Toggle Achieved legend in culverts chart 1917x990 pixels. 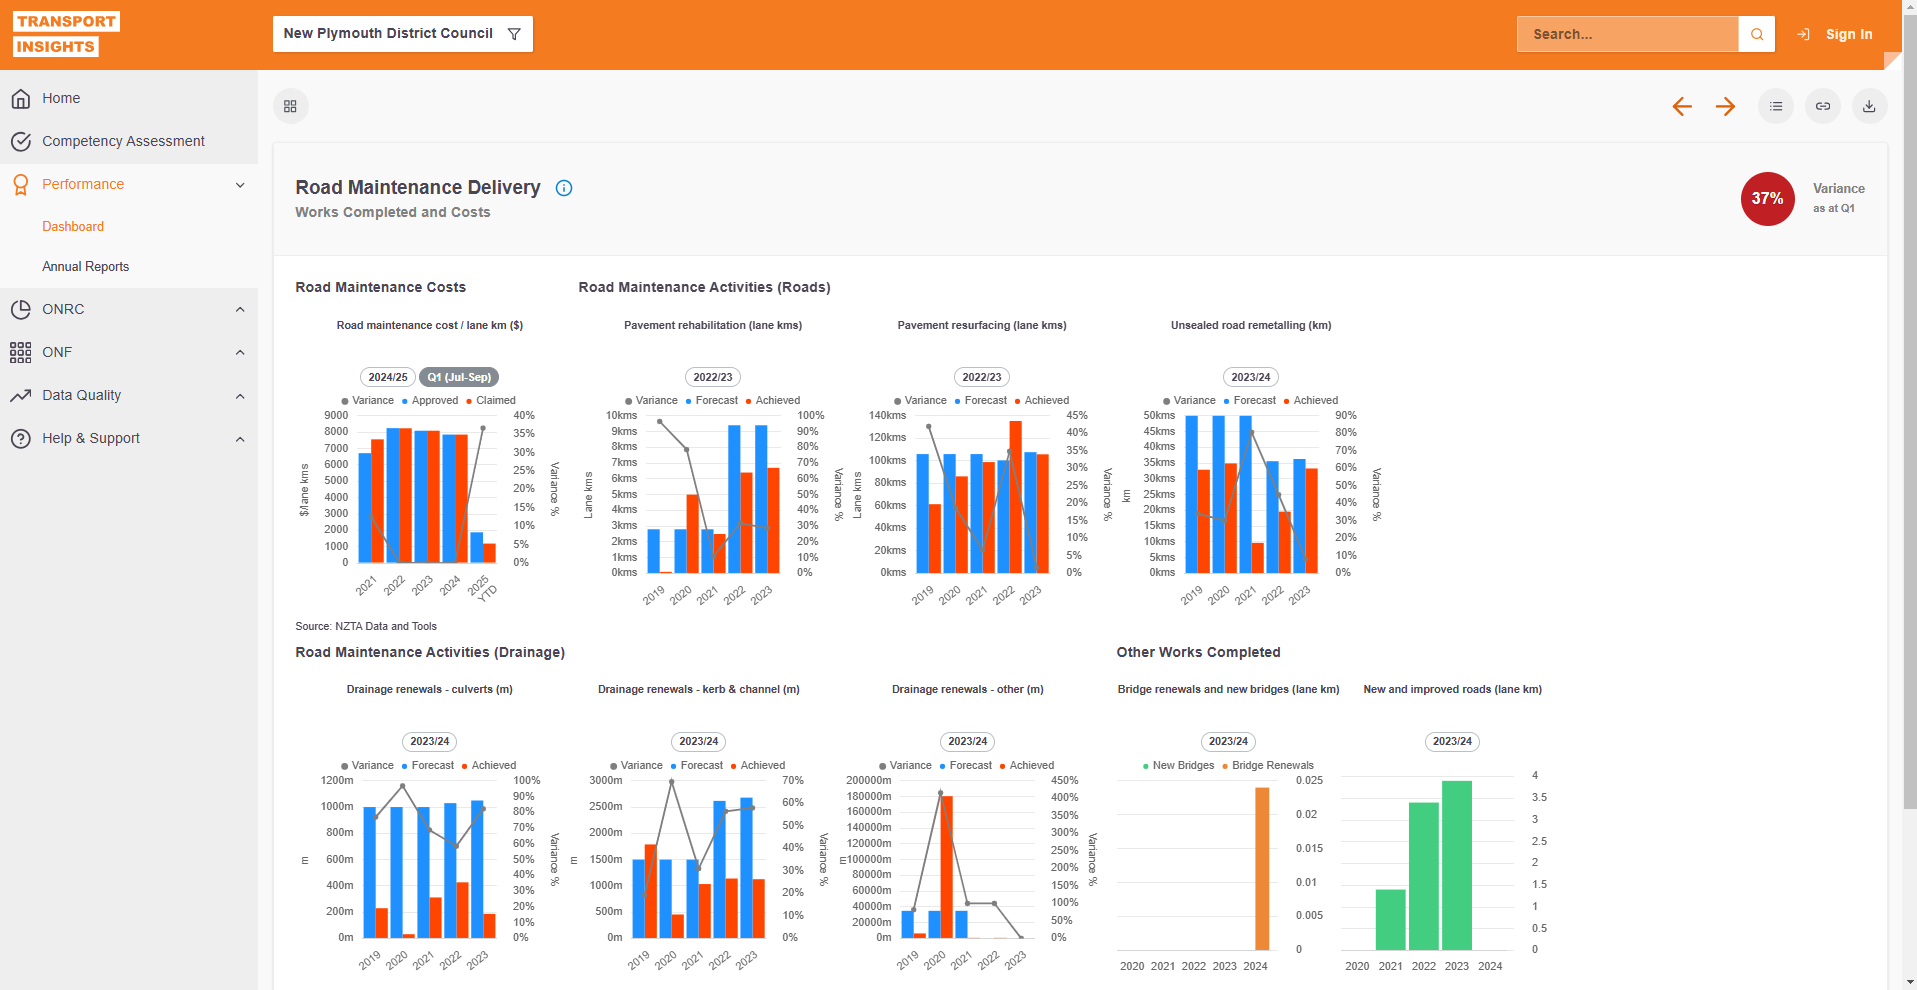coord(489,766)
